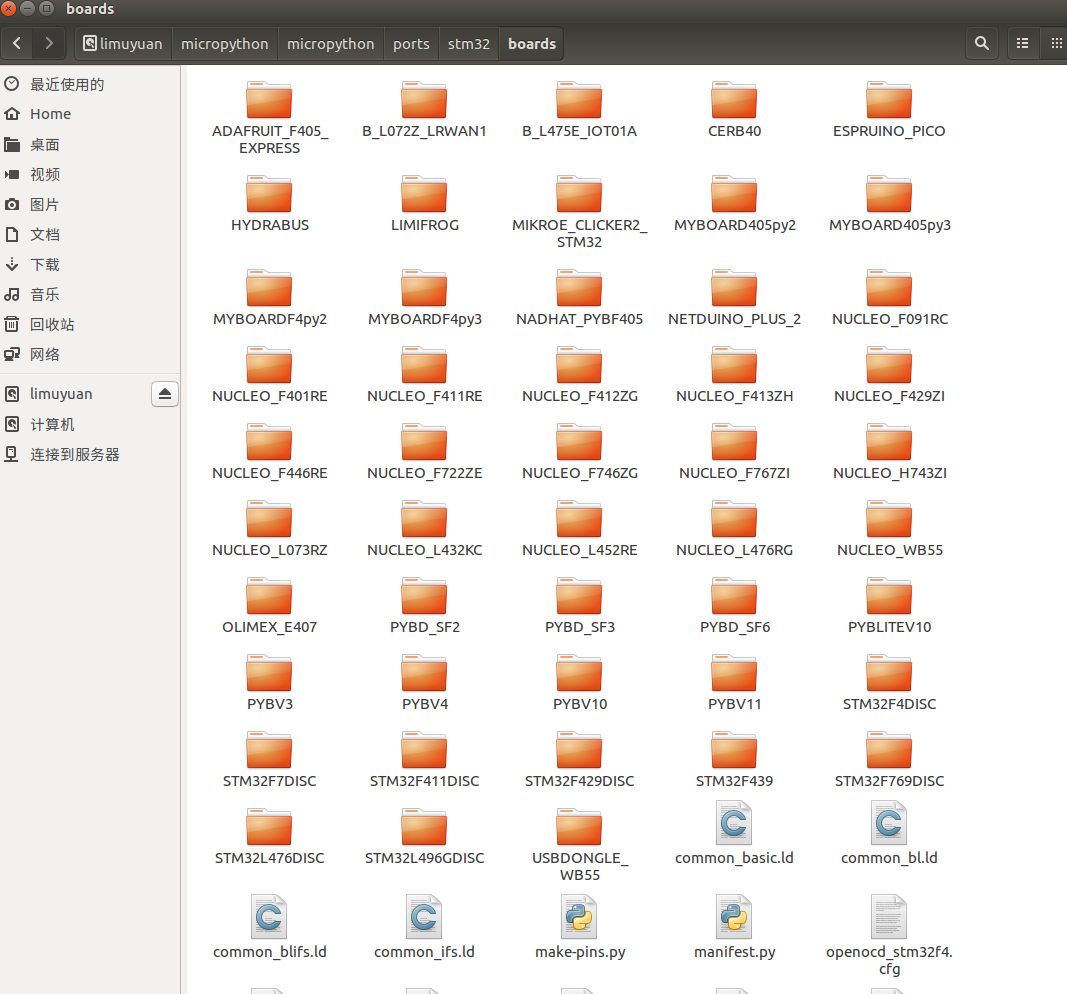Open the search magnifier button
Viewport: 1067px width, 994px height.
[981, 44]
